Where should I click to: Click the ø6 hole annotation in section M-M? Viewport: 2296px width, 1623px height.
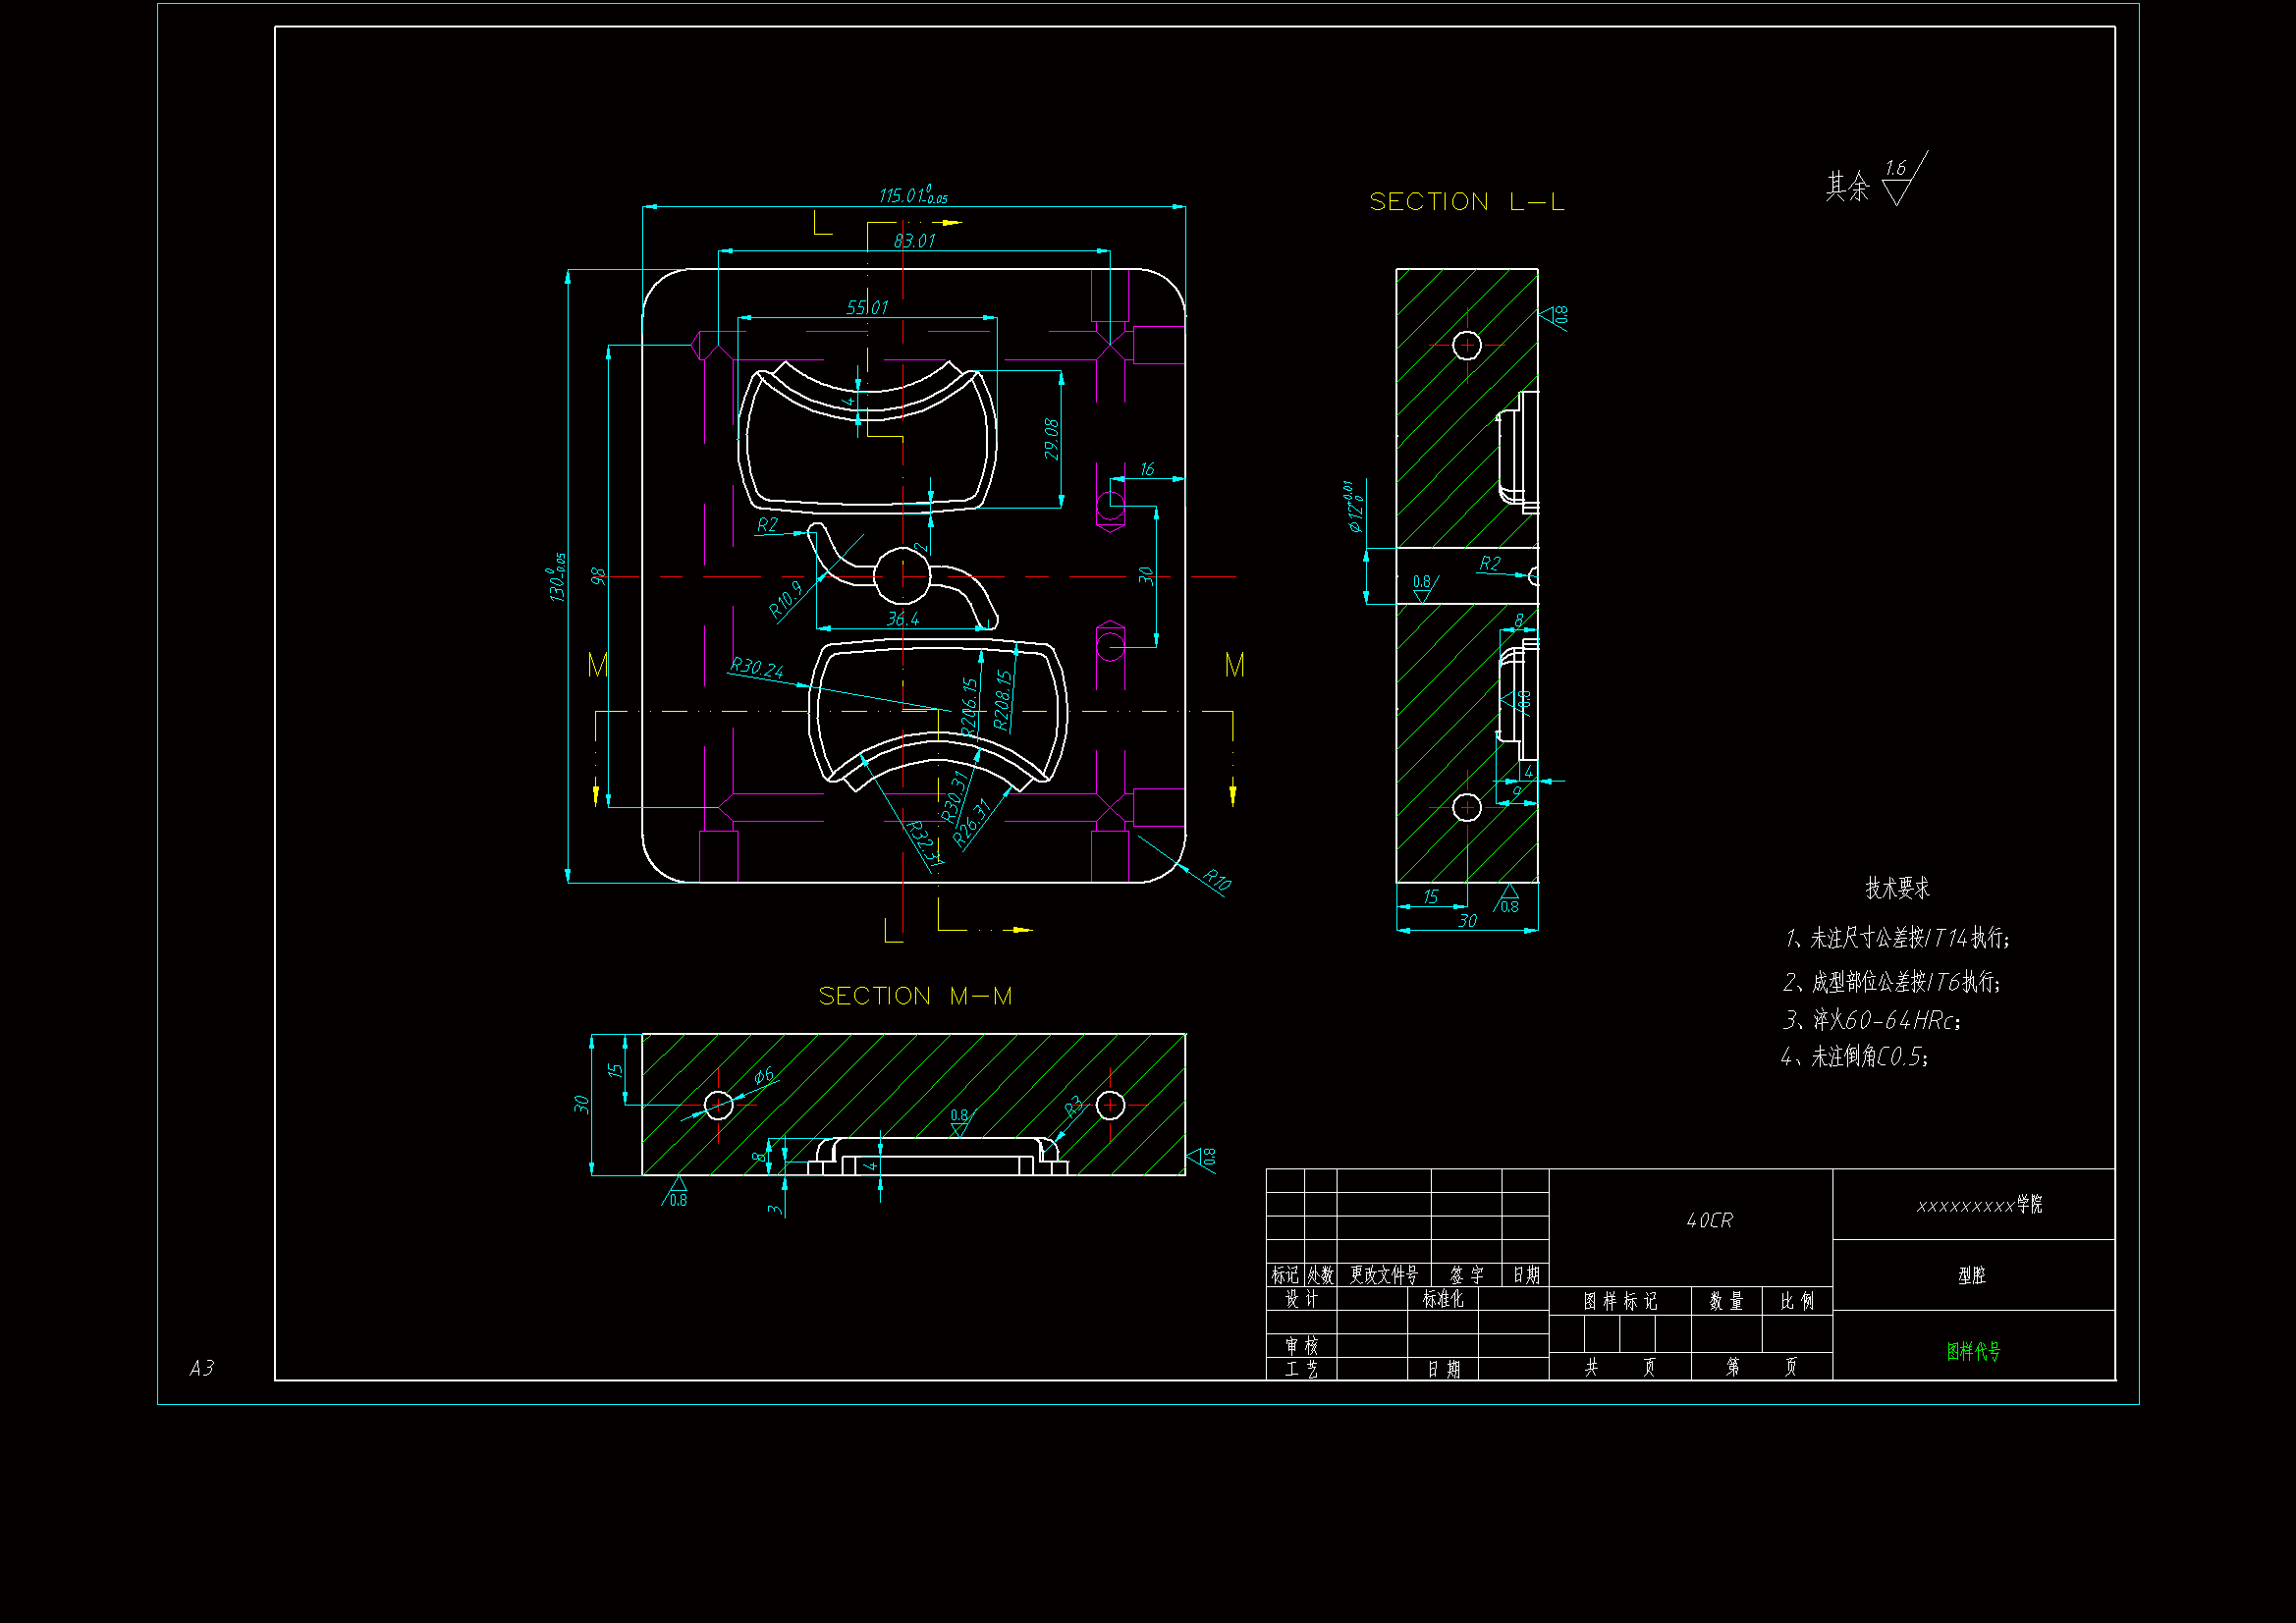coord(764,1076)
